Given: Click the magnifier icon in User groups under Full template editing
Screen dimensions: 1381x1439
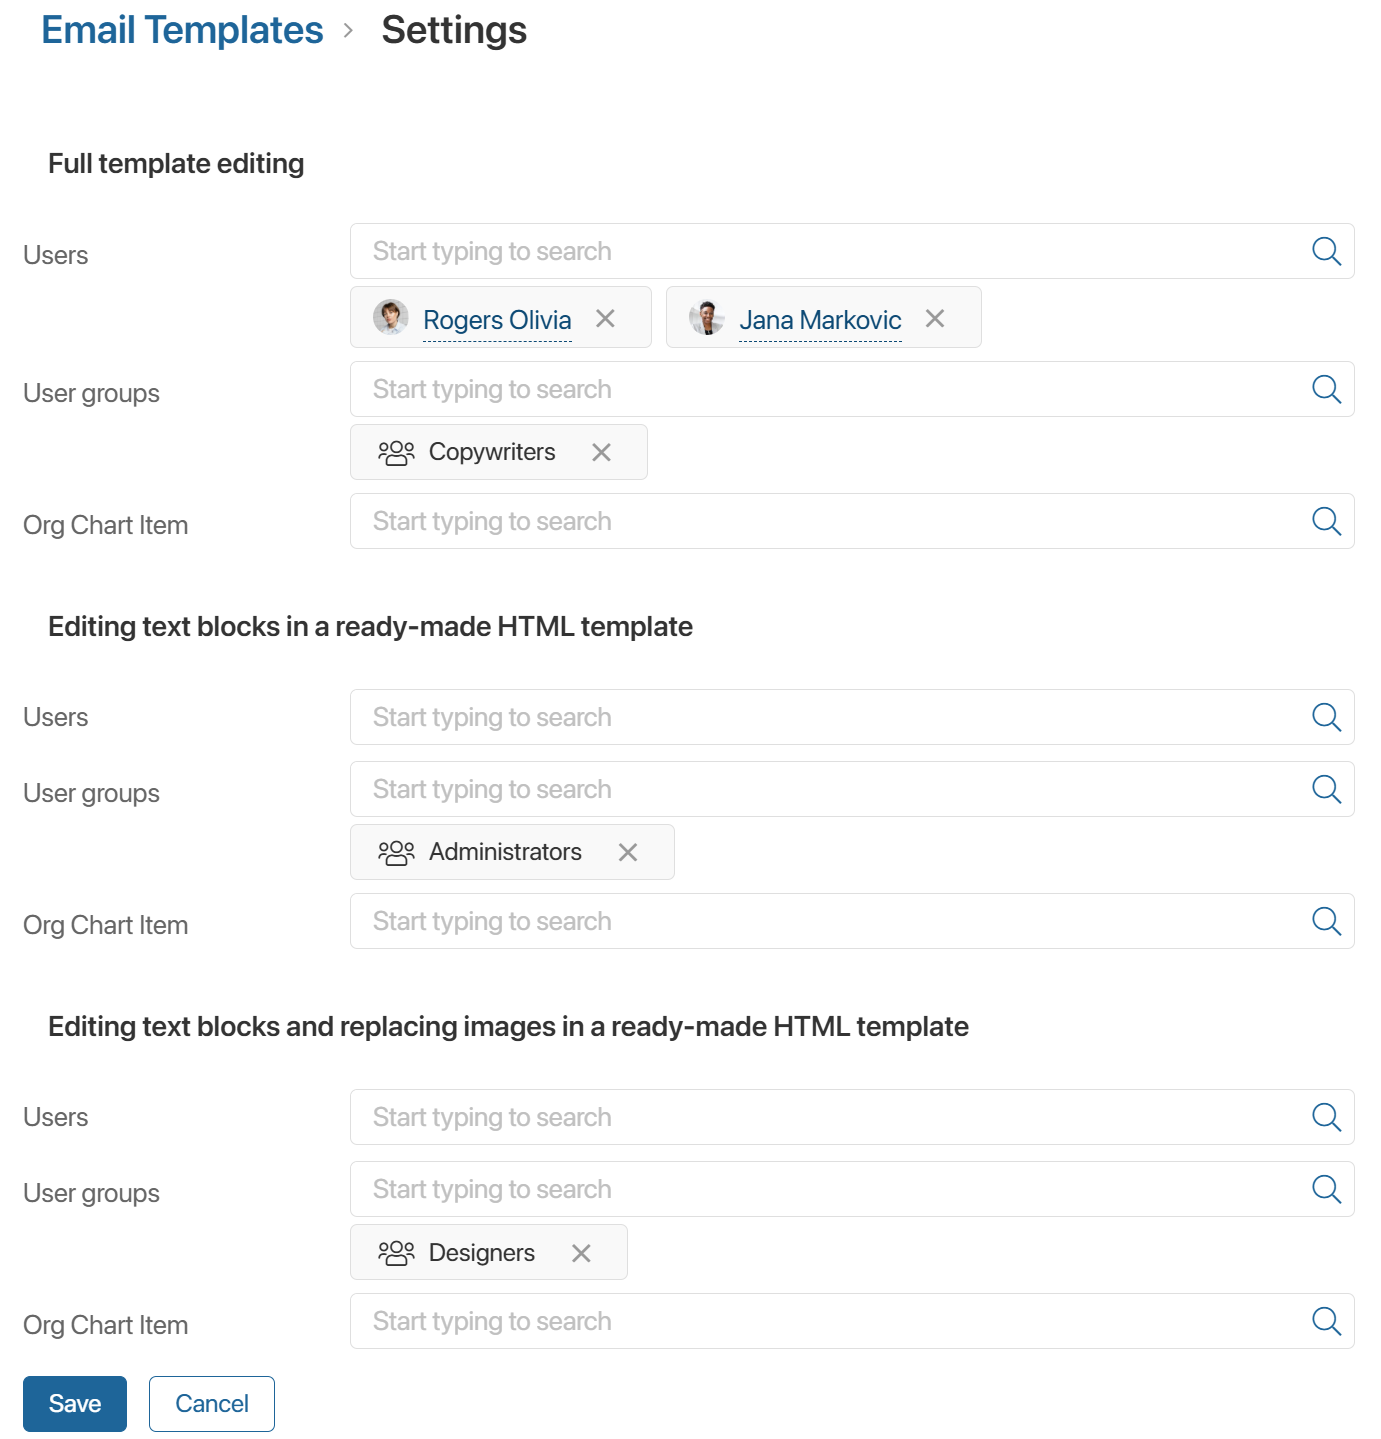Looking at the screenshot, I should tap(1326, 389).
